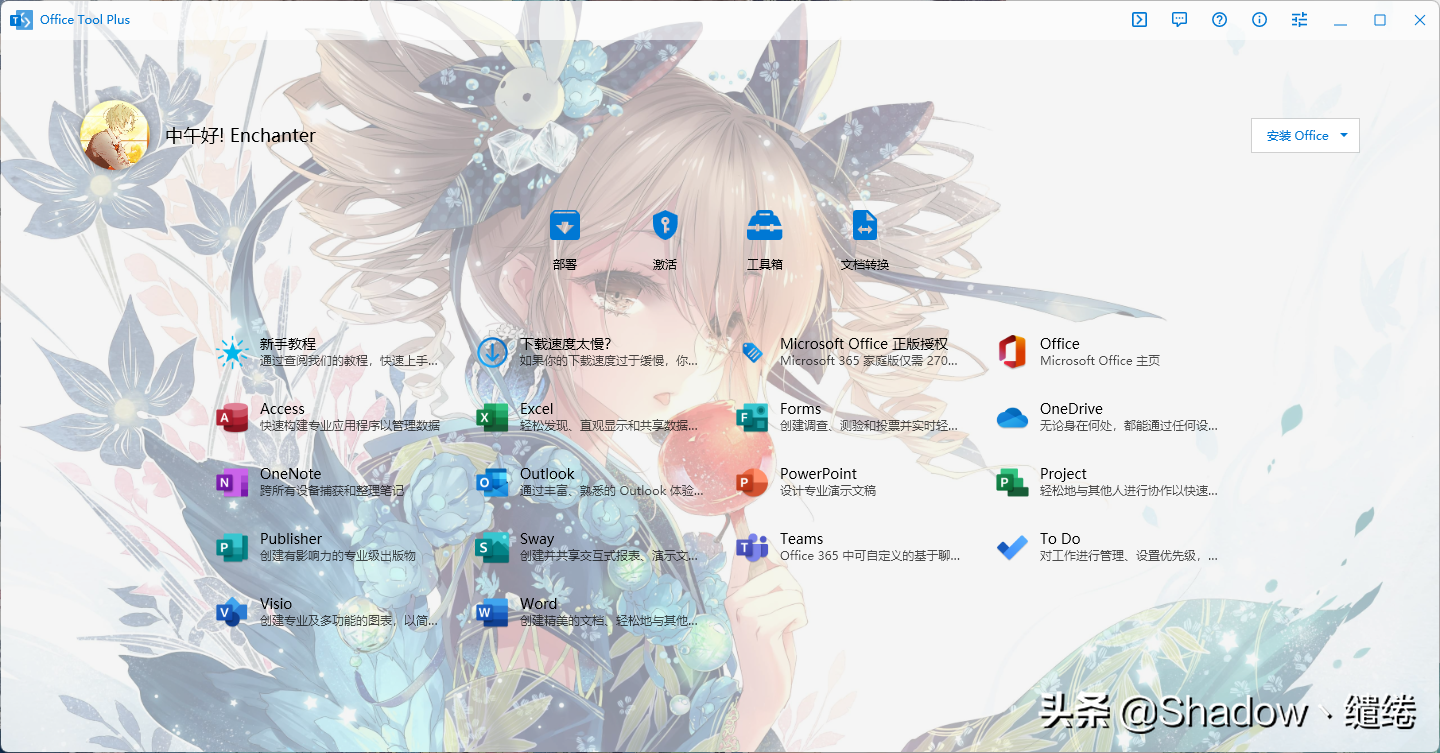Open the 新手教程 tutorial link
Viewport: 1440px width, 753px height.
(x=288, y=343)
